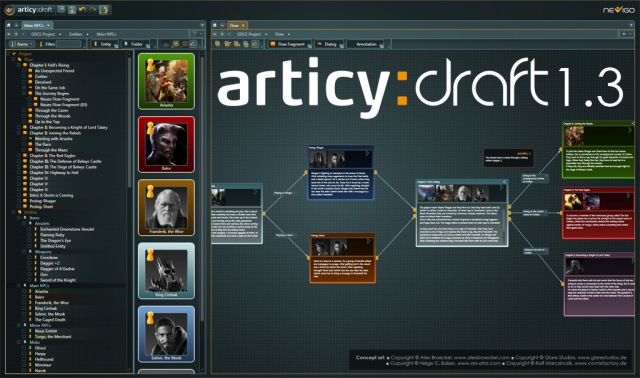The height and width of the screenshot is (378, 640).
Task: Collapse the Entities tree node
Action: click(x=13, y=212)
